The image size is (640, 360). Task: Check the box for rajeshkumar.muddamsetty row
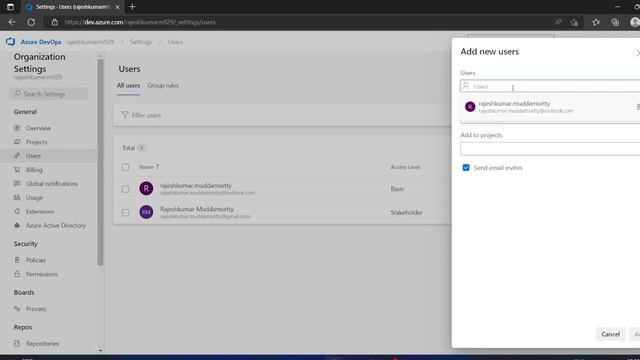(125, 189)
